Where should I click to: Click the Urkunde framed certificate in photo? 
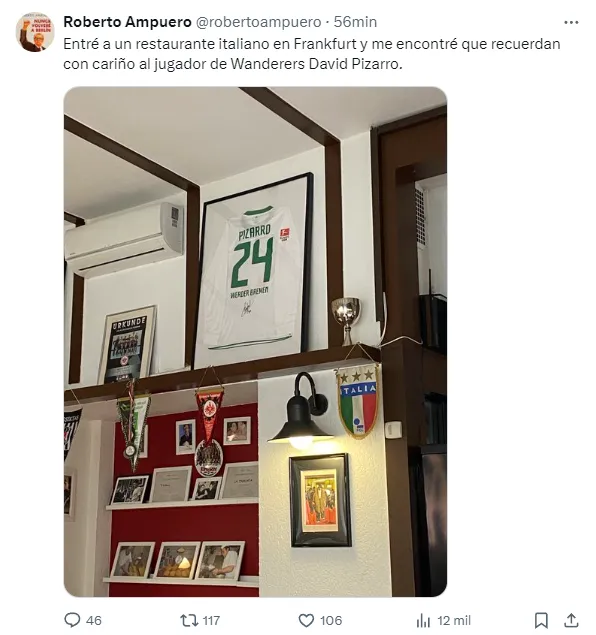tap(127, 345)
